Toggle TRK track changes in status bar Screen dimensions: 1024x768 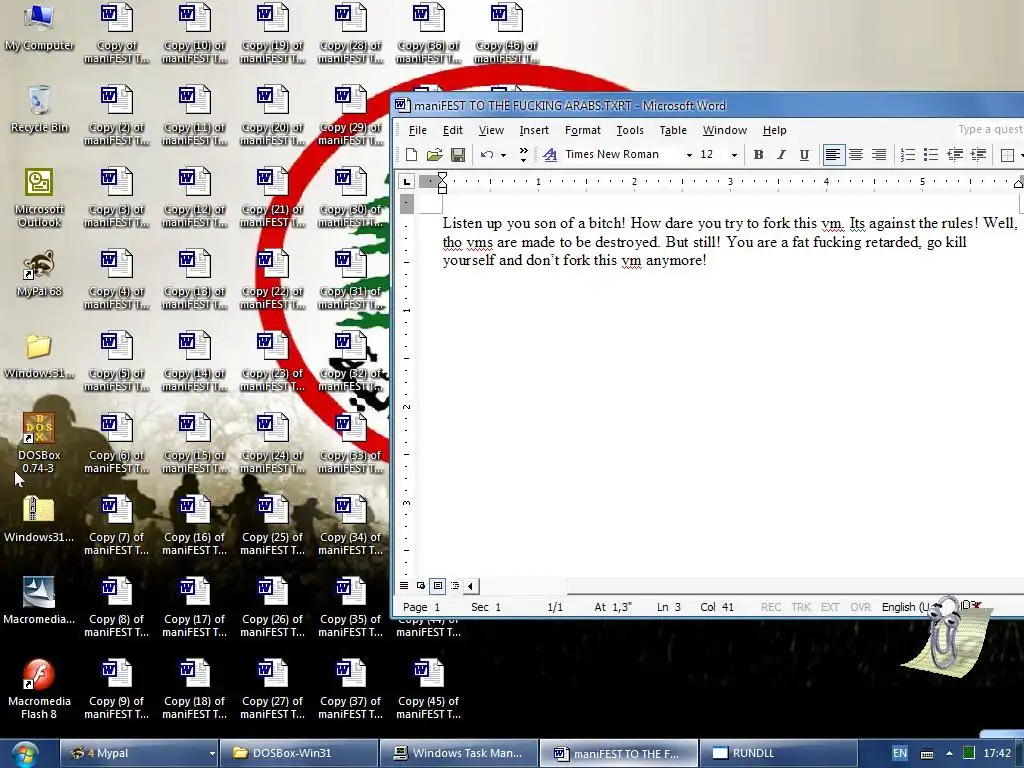pos(801,607)
